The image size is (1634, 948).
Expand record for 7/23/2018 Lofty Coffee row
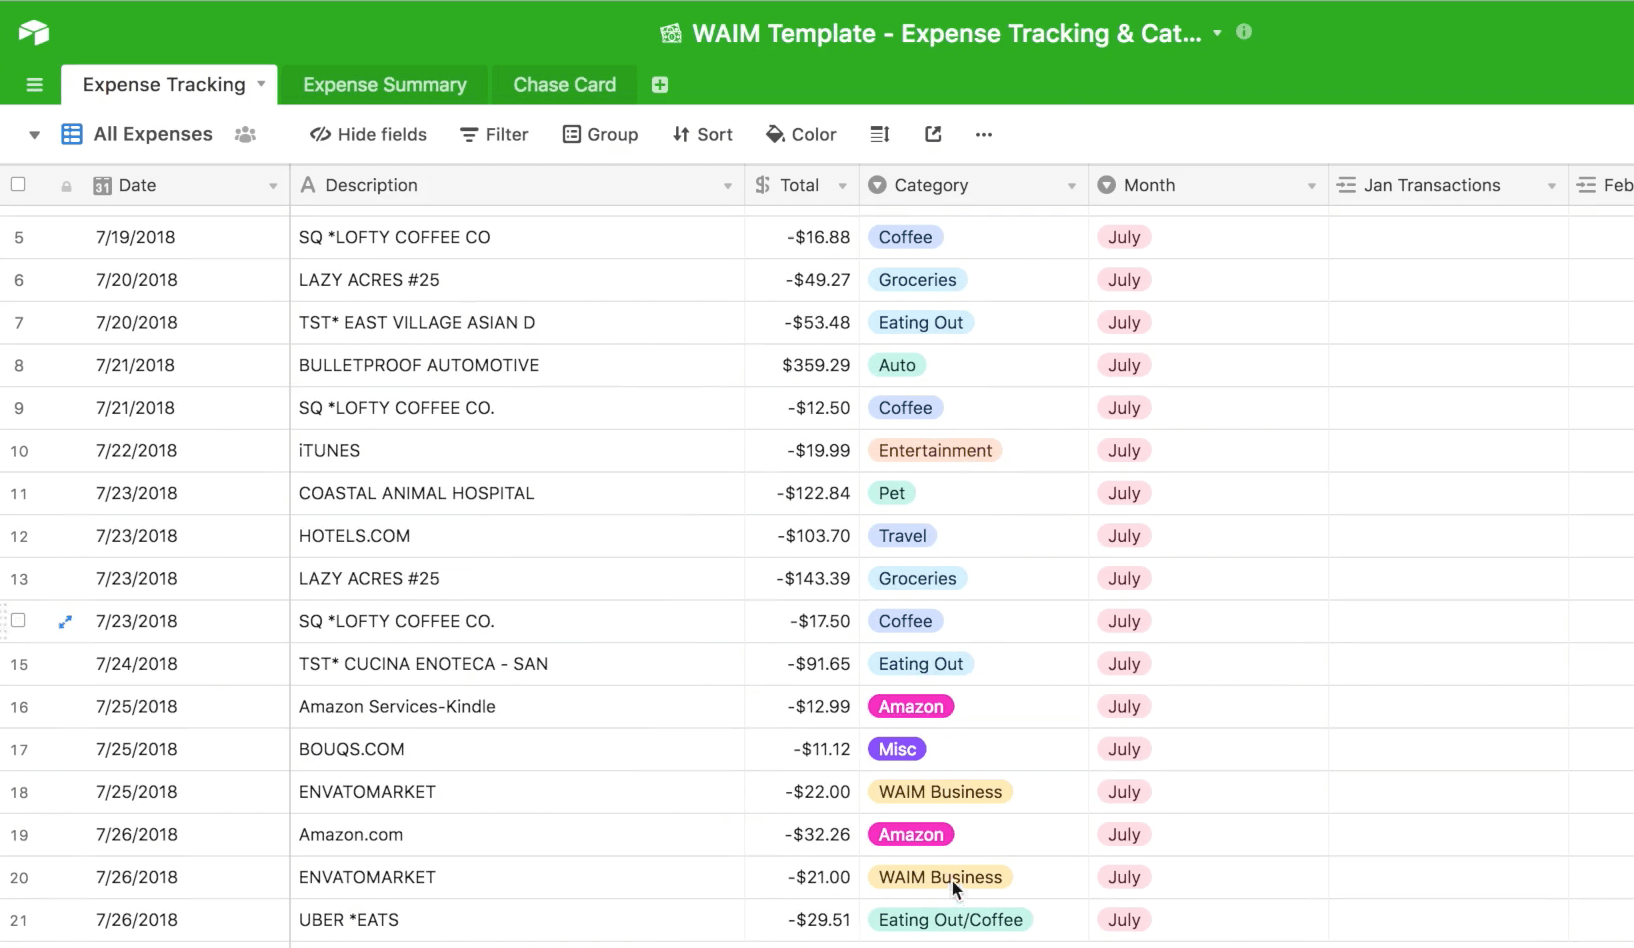(x=65, y=621)
